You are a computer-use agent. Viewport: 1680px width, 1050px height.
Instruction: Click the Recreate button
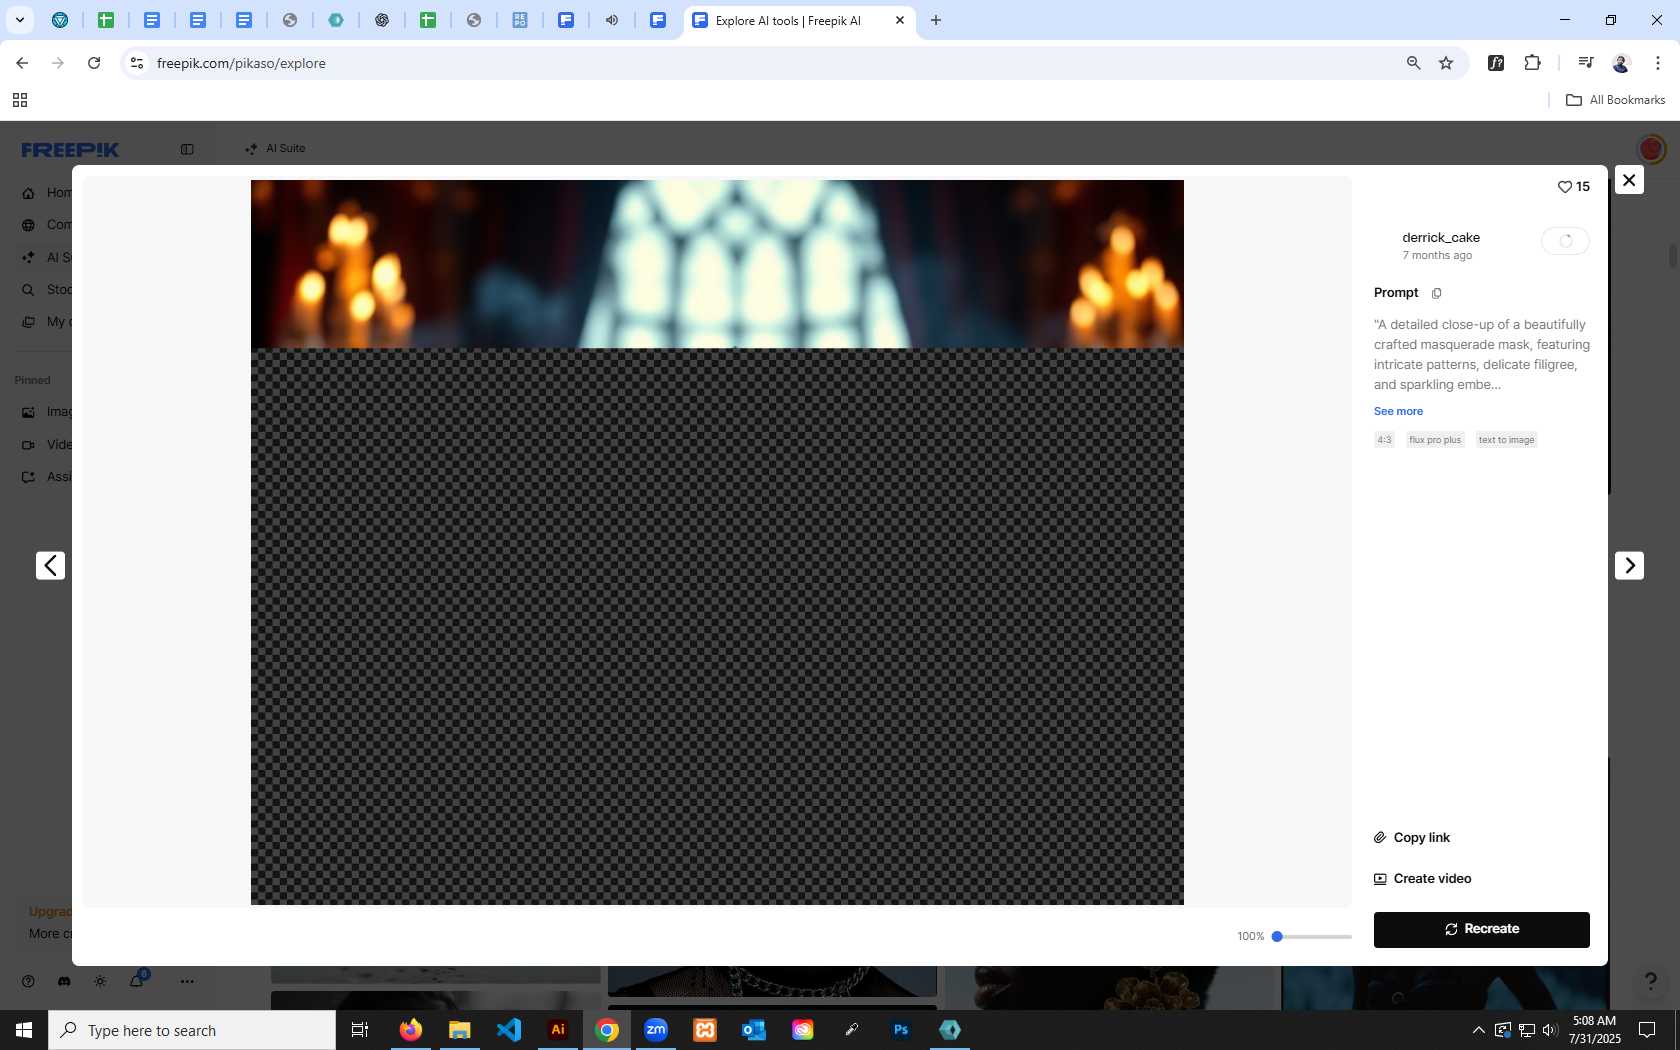[x=1482, y=929]
